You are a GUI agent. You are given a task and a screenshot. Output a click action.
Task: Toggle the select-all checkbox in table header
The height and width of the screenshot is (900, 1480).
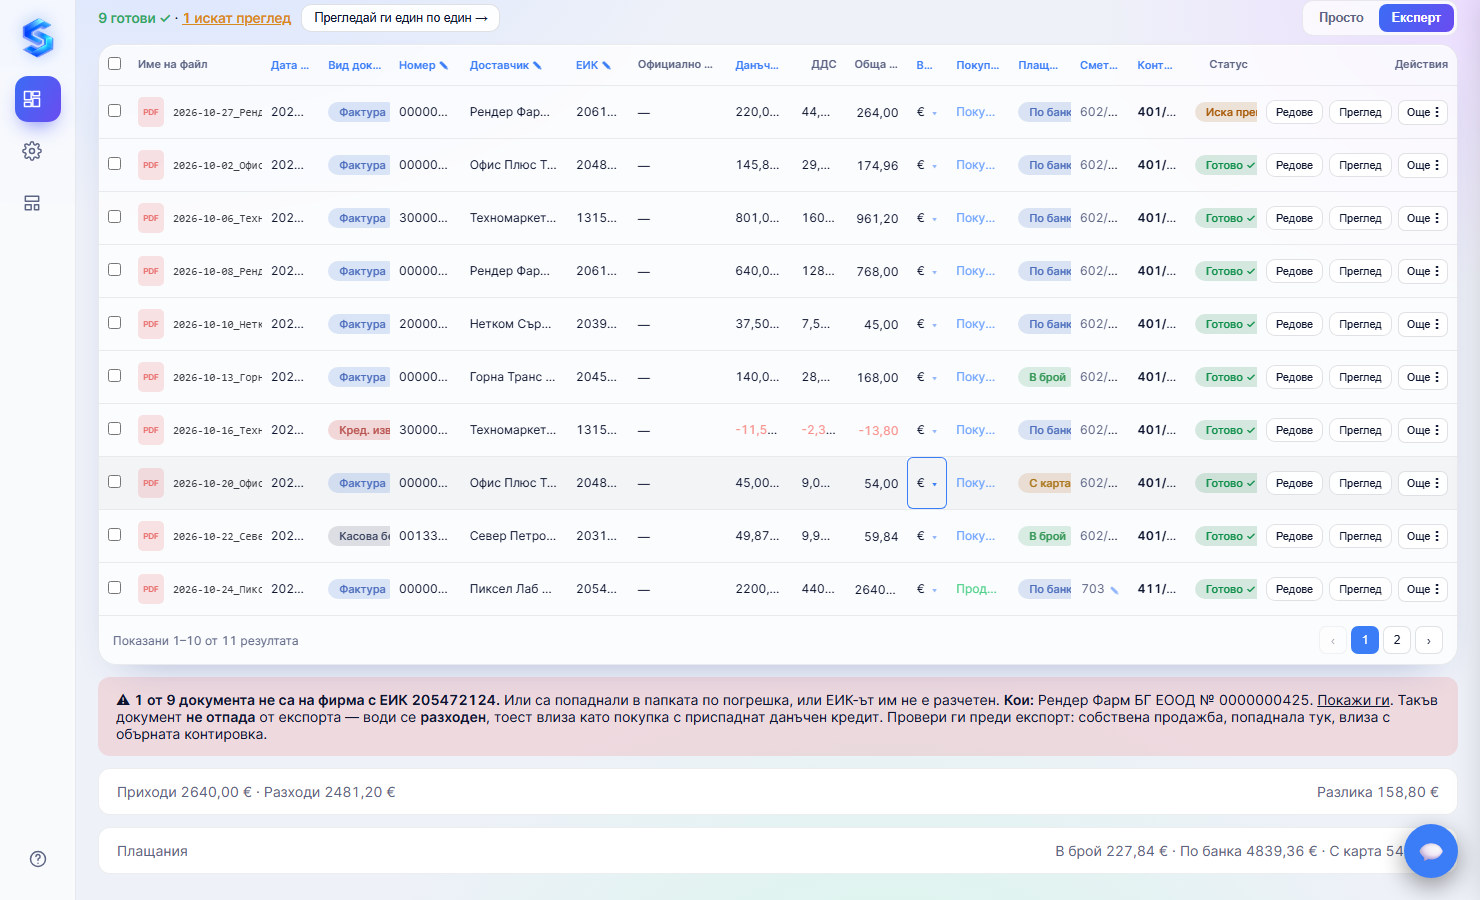(115, 64)
